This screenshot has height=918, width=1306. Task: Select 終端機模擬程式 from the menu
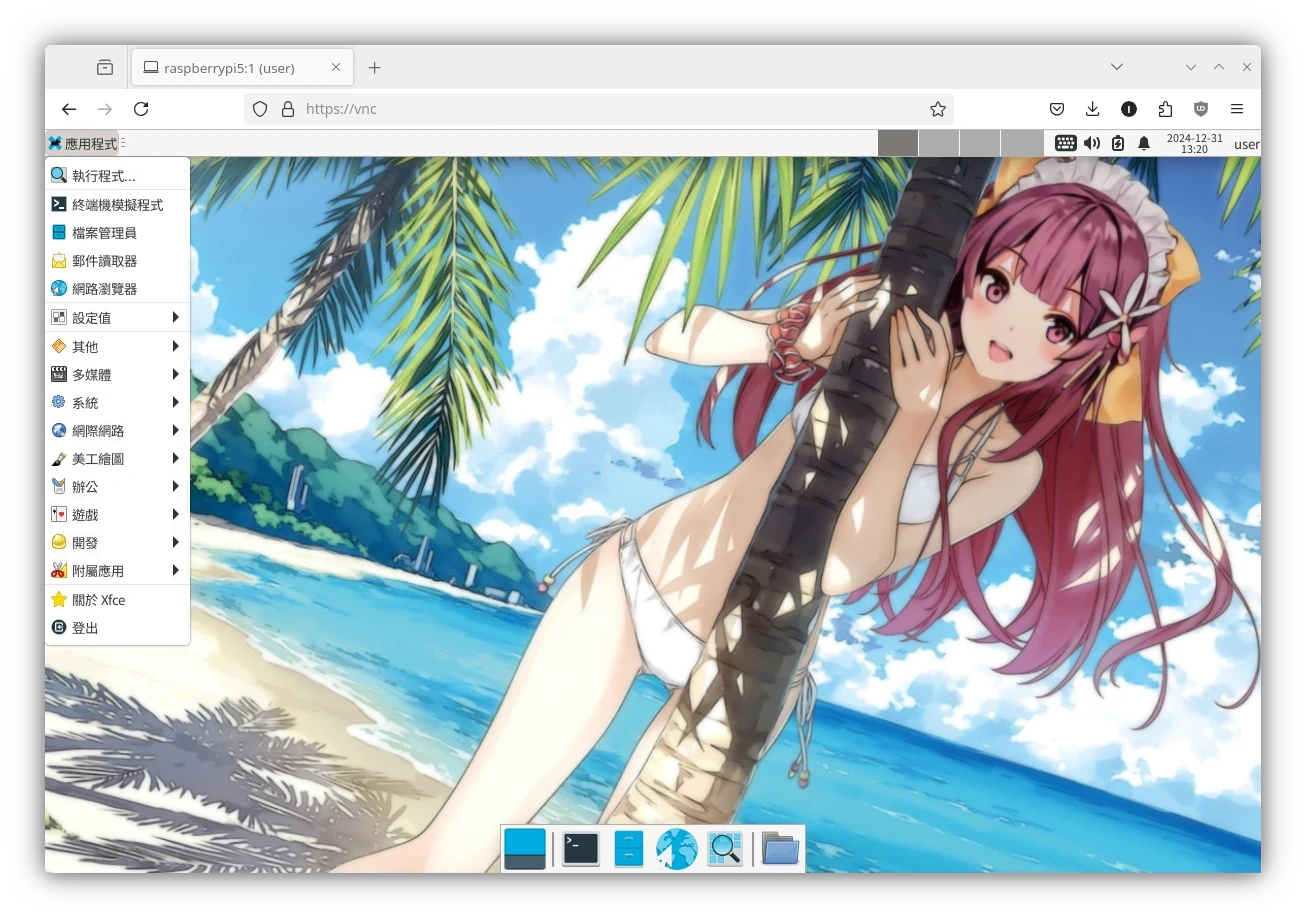tap(117, 205)
